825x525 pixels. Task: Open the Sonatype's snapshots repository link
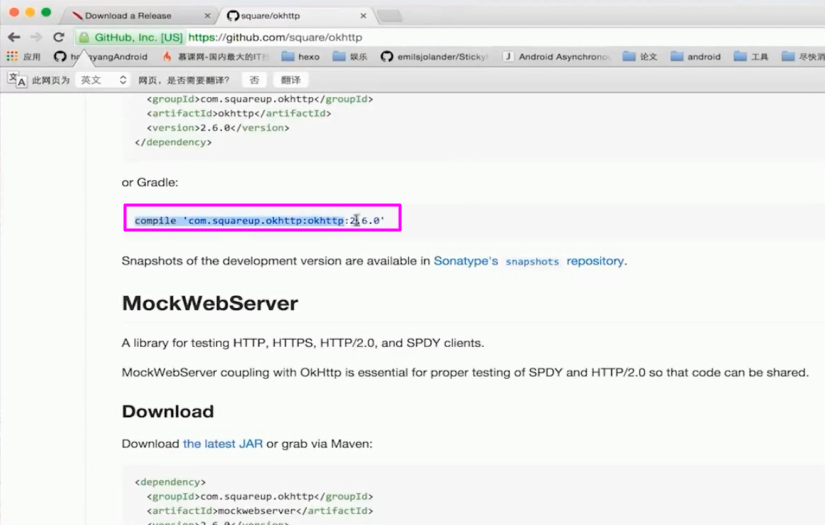click(x=529, y=261)
